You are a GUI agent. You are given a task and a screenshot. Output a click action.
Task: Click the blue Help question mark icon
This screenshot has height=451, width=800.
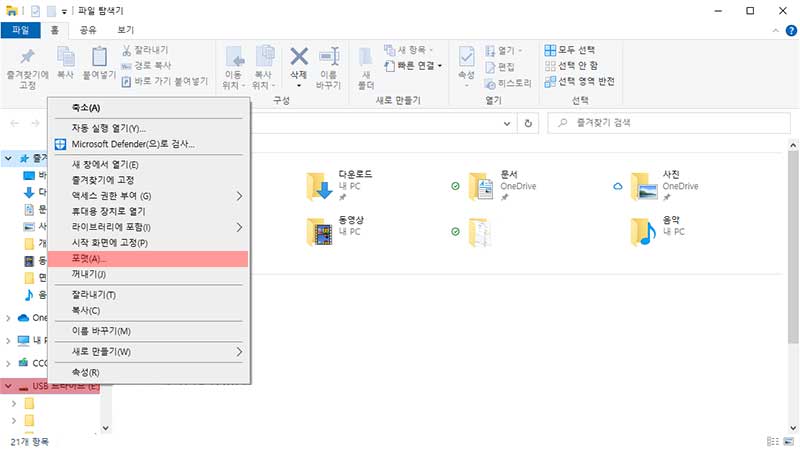791,31
